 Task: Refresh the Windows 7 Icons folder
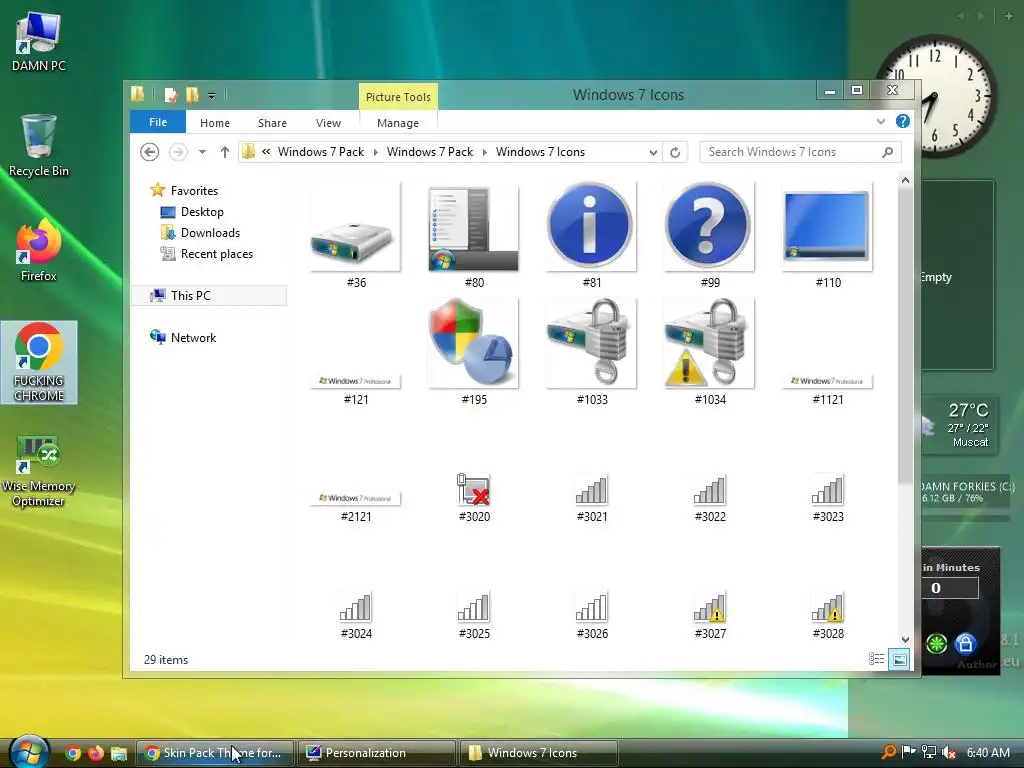(x=675, y=152)
